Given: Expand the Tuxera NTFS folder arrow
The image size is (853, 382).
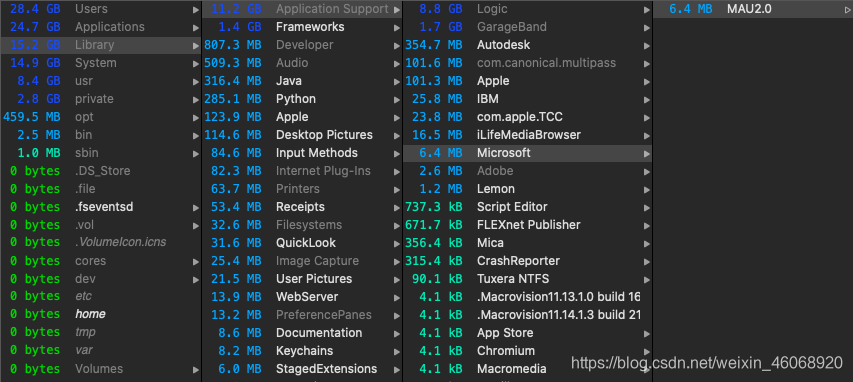Looking at the screenshot, I should (x=647, y=280).
